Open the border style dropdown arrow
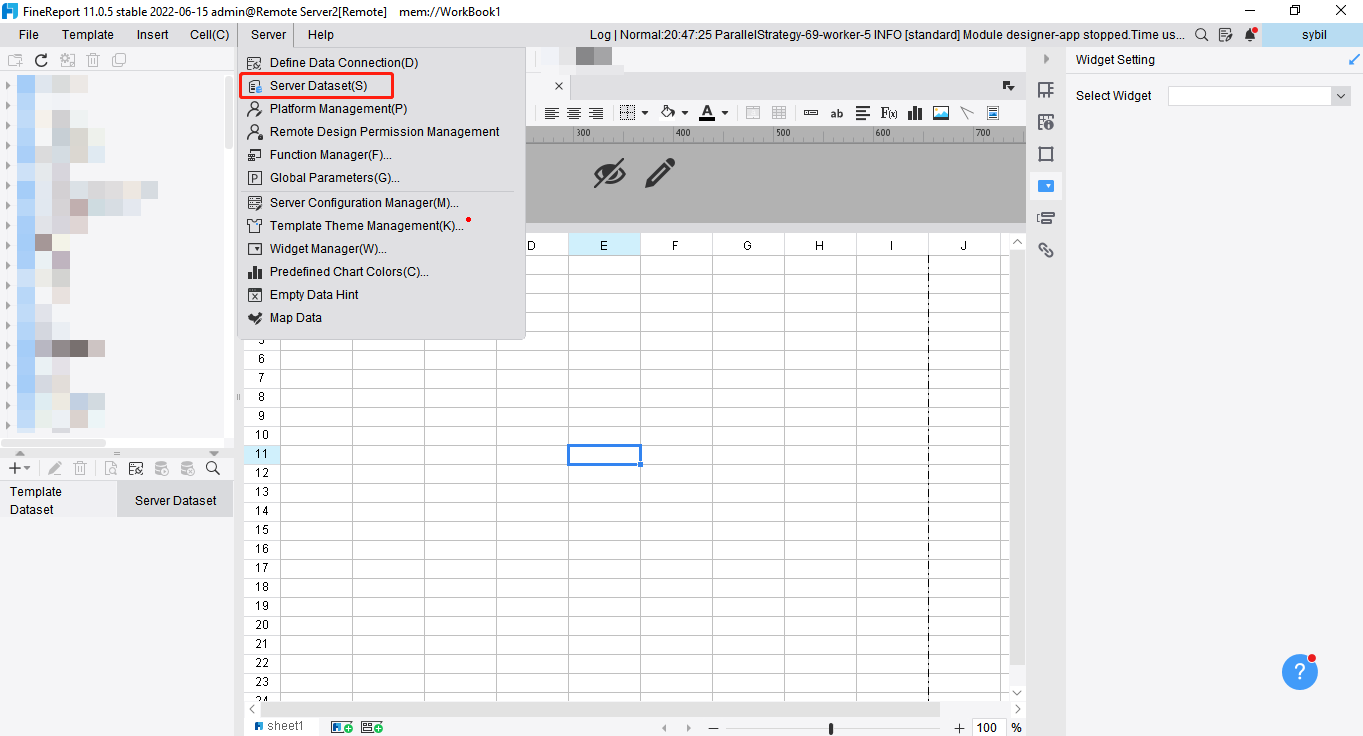The image size is (1363, 736). (x=645, y=113)
